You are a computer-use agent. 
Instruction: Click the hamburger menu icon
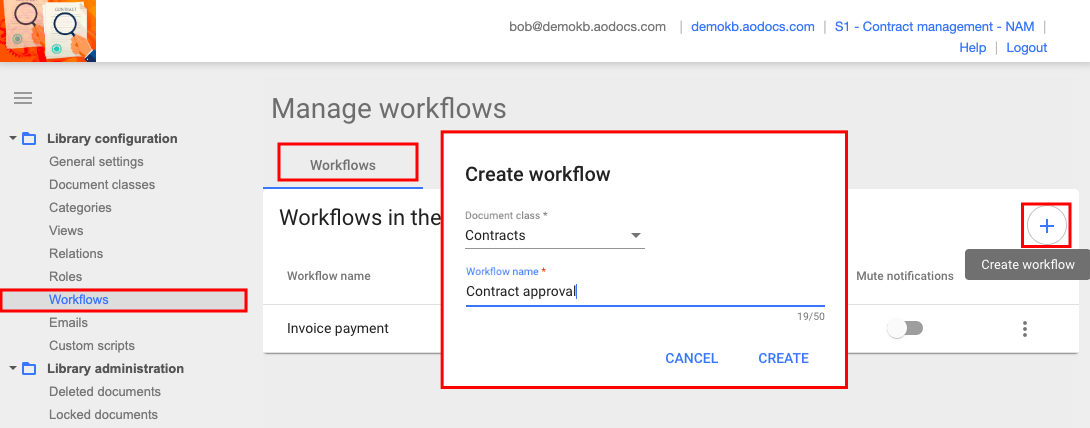coord(22,98)
